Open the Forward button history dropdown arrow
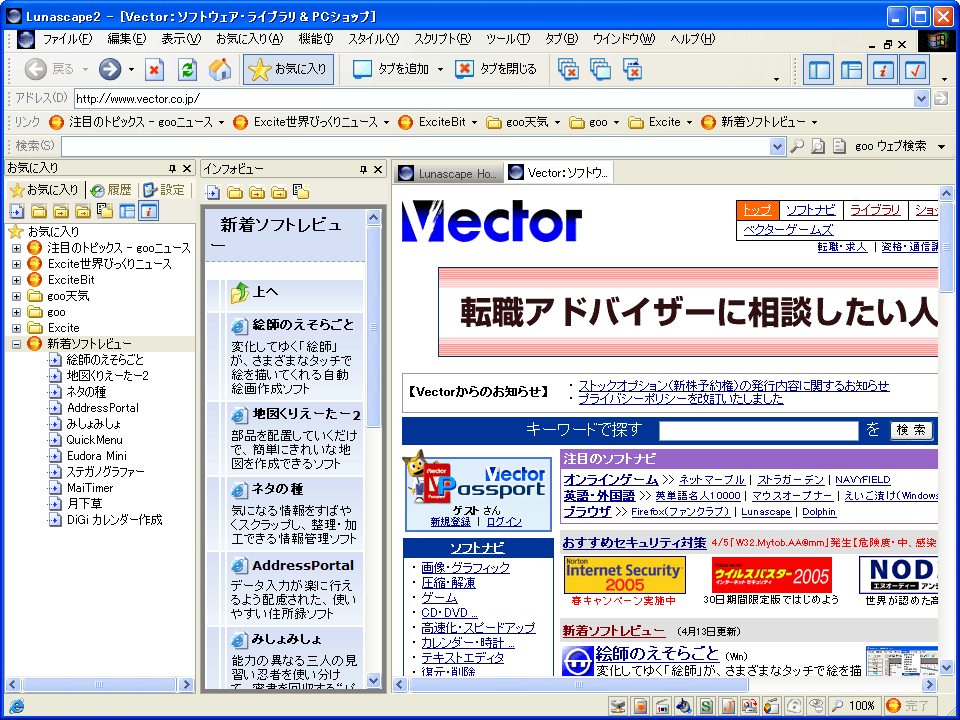 (x=131, y=70)
